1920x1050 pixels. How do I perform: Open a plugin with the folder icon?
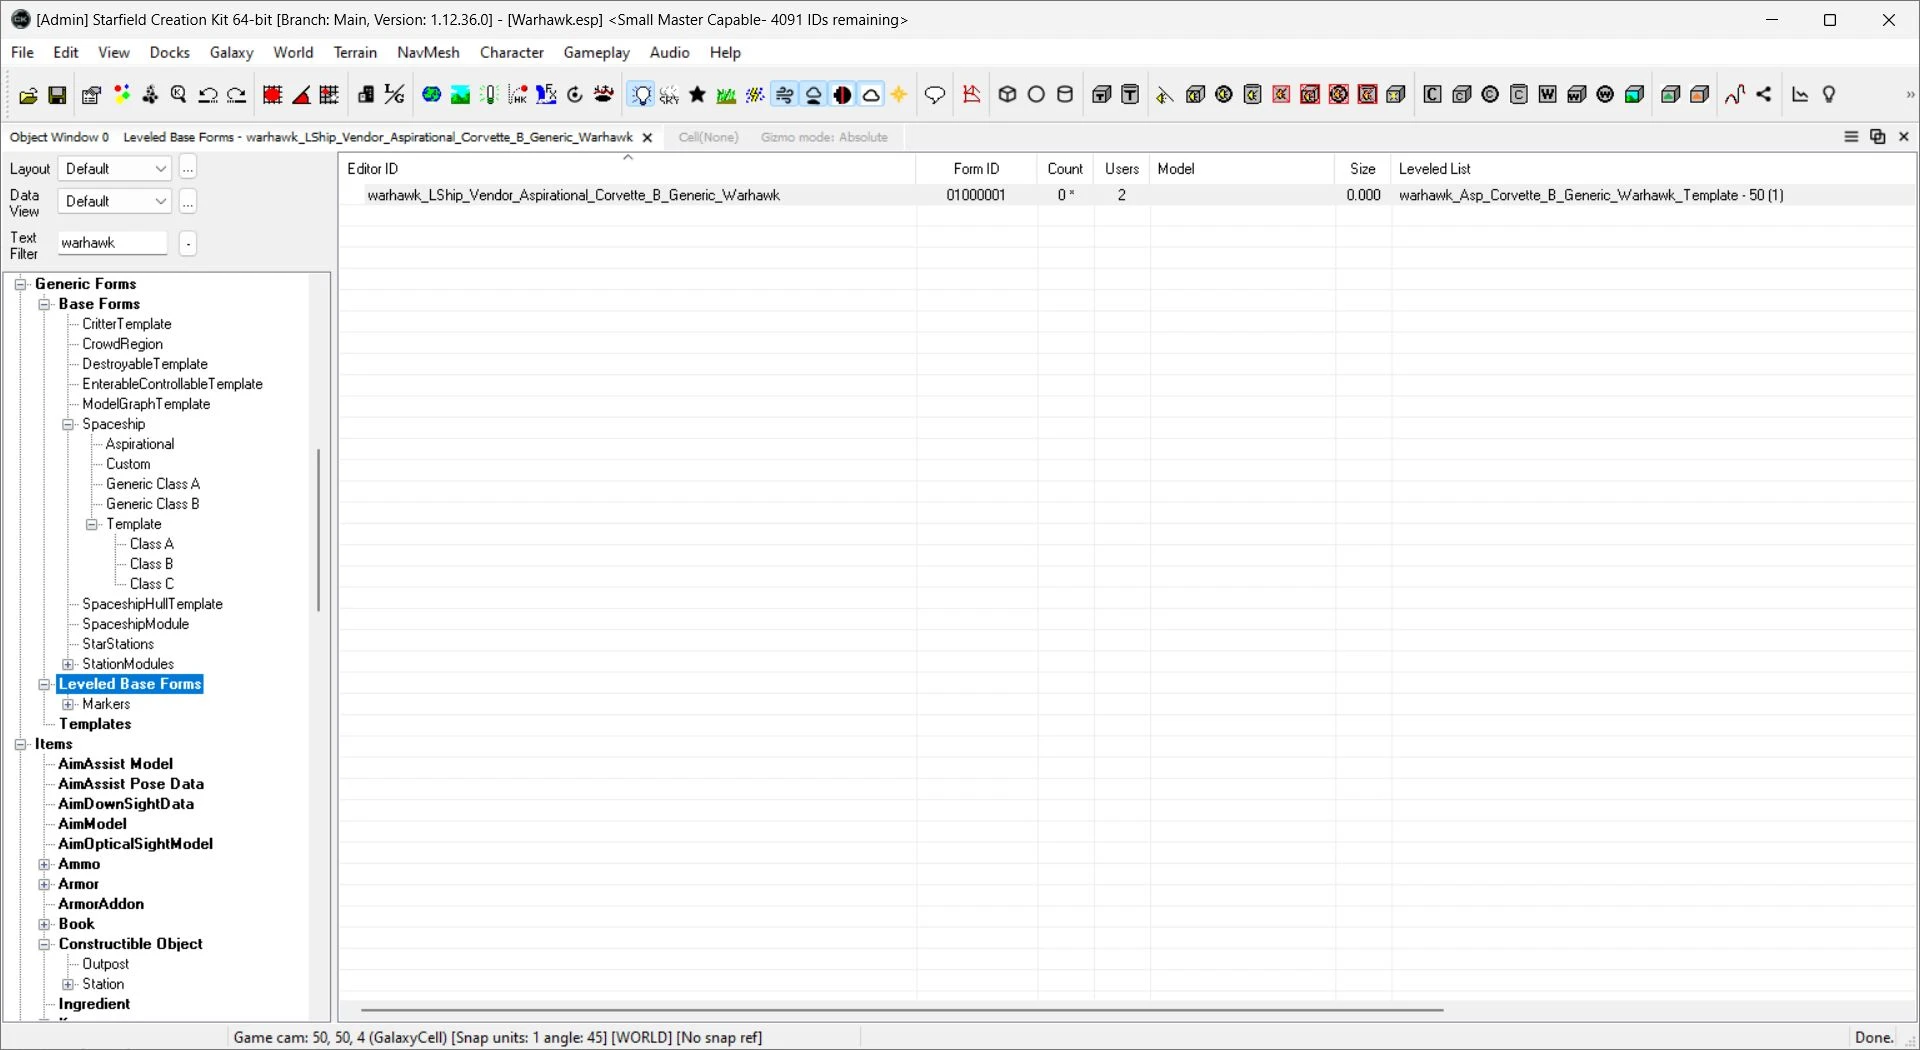tap(28, 95)
